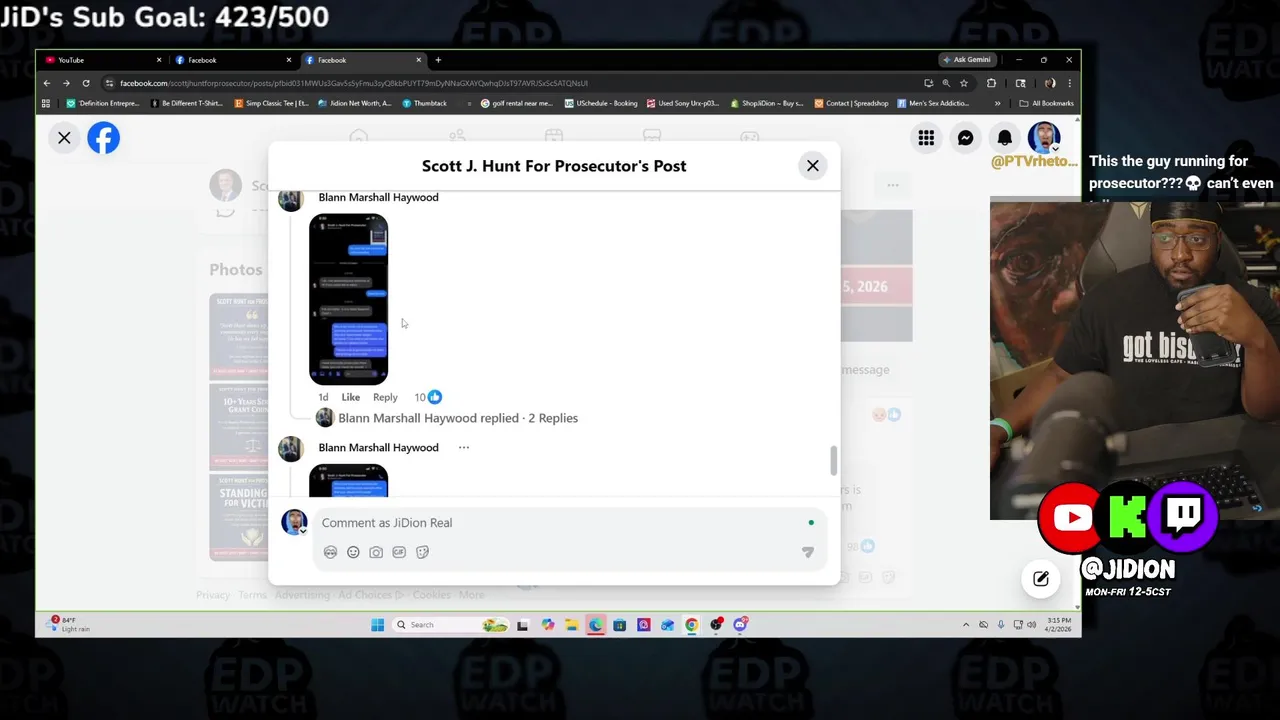
Task: Open 'USchedule - Booking' bookmark
Action: (x=601, y=103)
